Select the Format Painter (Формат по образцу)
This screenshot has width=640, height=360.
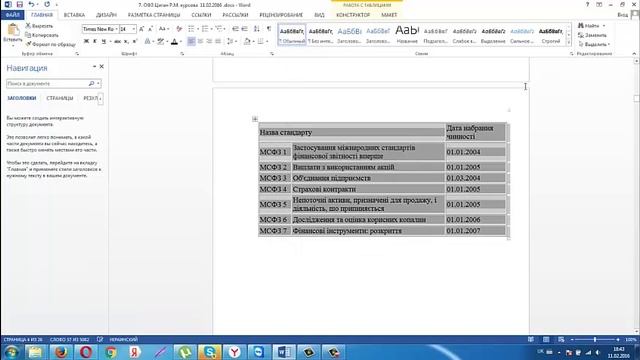tap(51, 44)
